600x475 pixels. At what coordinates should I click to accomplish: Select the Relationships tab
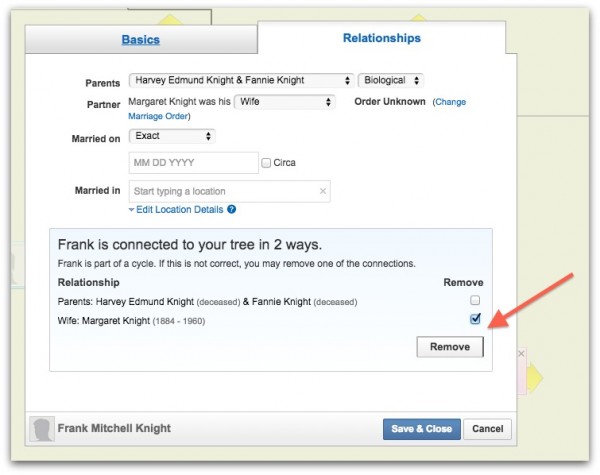pyautogui.click(x=382, y=38)
